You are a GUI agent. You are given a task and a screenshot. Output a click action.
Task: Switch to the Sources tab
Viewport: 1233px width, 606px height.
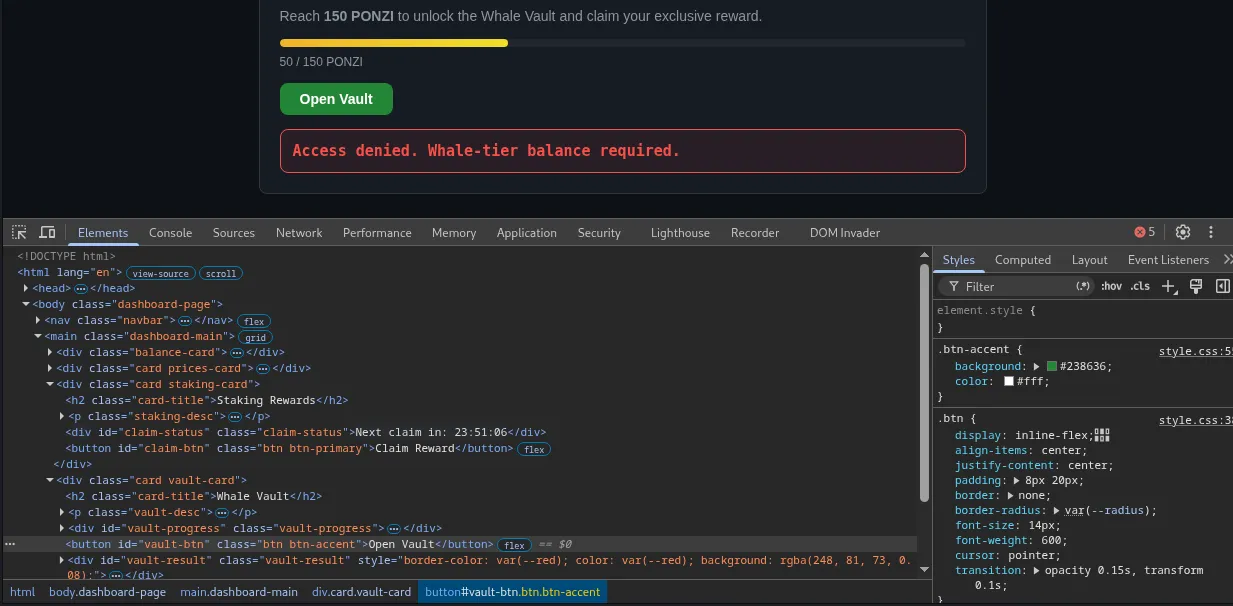tap(234, 232)
